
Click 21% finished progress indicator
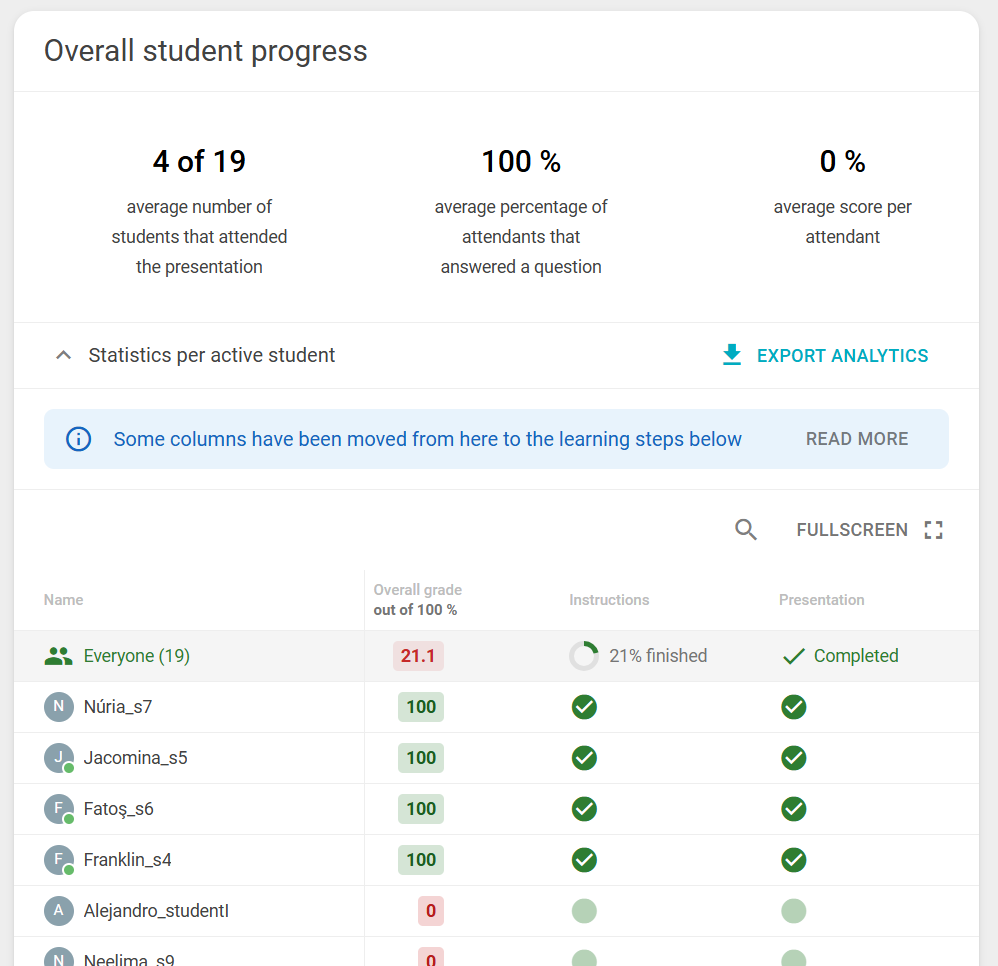(638, 656)
